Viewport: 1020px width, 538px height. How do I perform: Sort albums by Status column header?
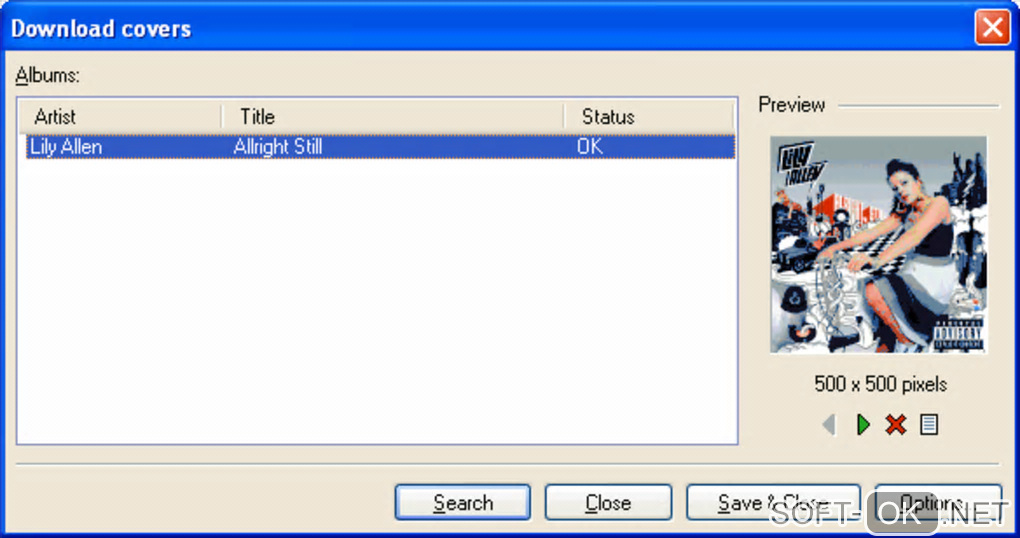pyautogui.click(x=649, y=116)
